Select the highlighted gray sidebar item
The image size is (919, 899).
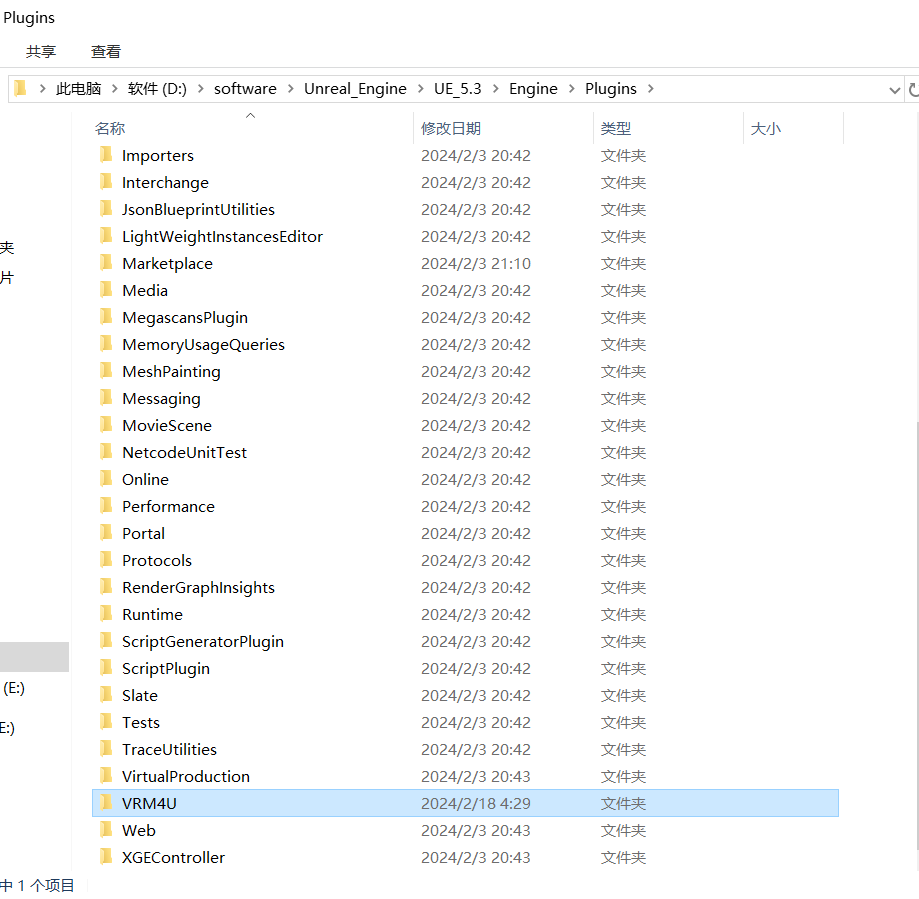coord(34,656)
